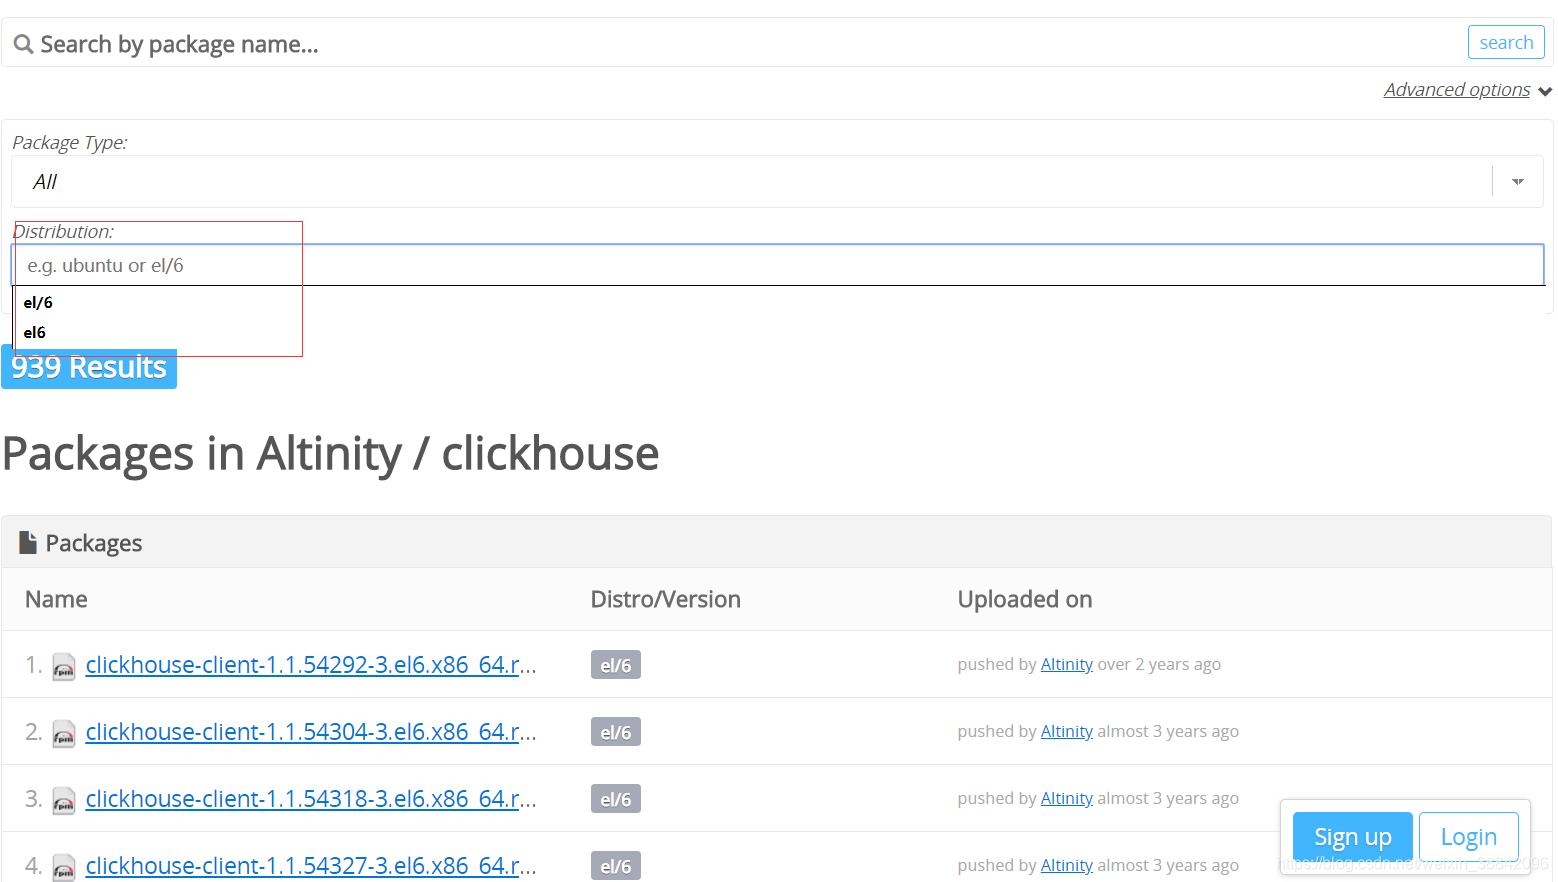Open clickhouse-client-1.1.54327-3.el6 package link
This screenshot has height=882, width=1558.
[x=311, y=865]
